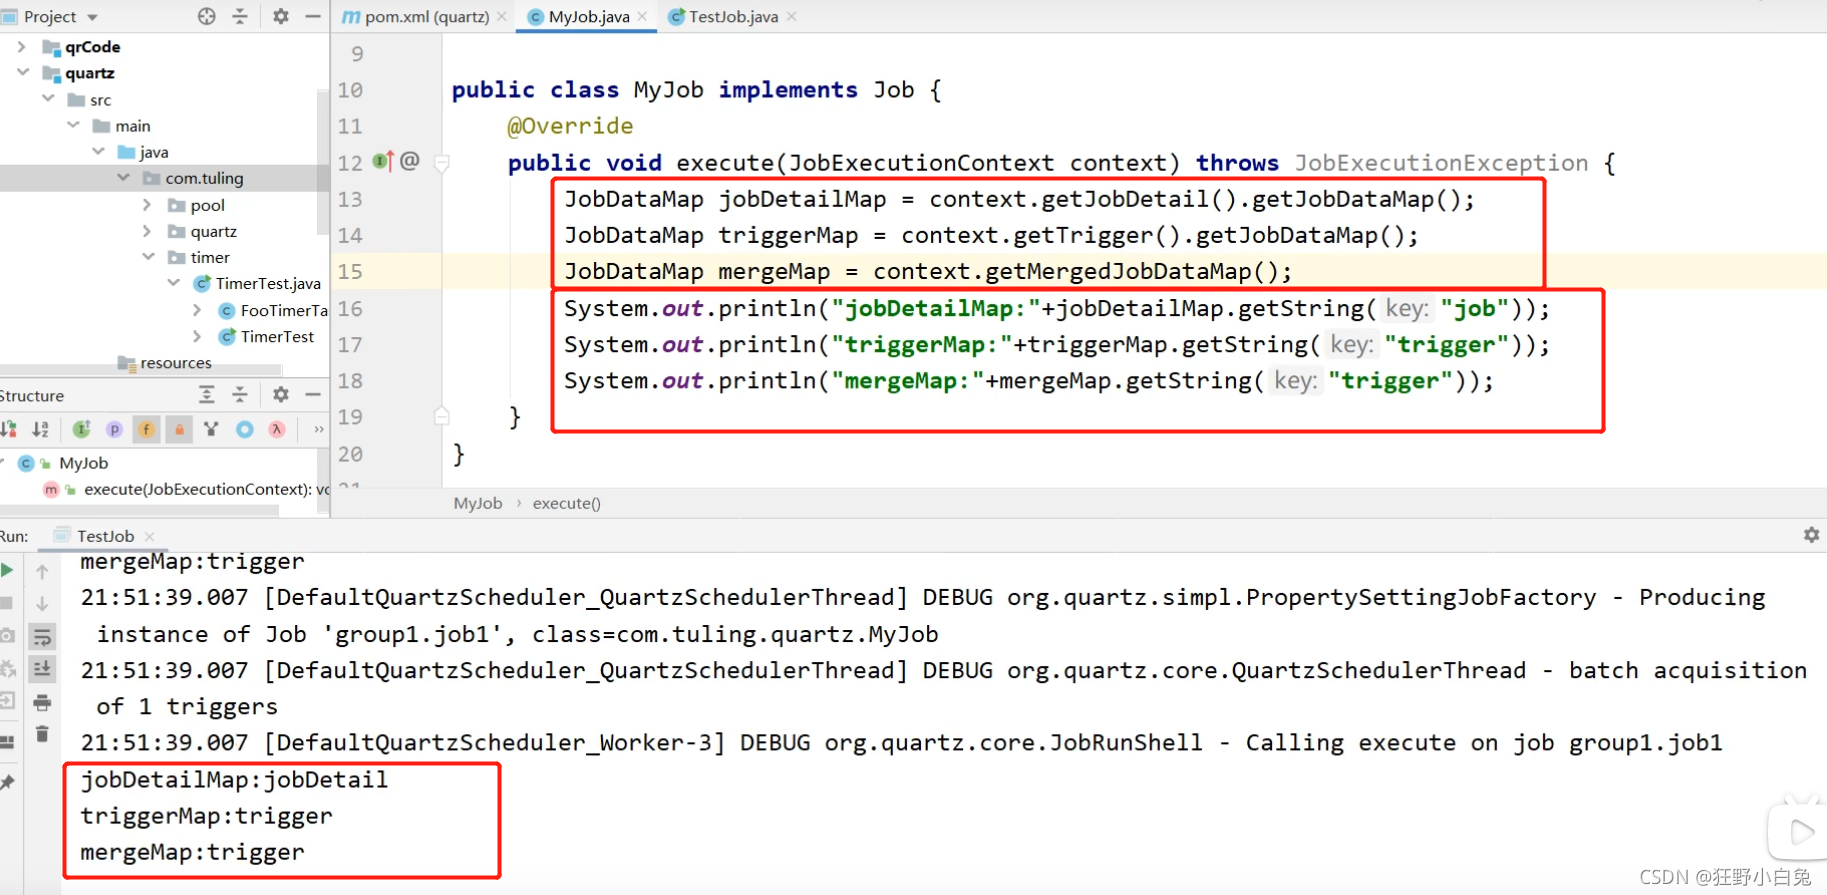
Task: Collapse the quartz module
Action: [x=23, y=72]
